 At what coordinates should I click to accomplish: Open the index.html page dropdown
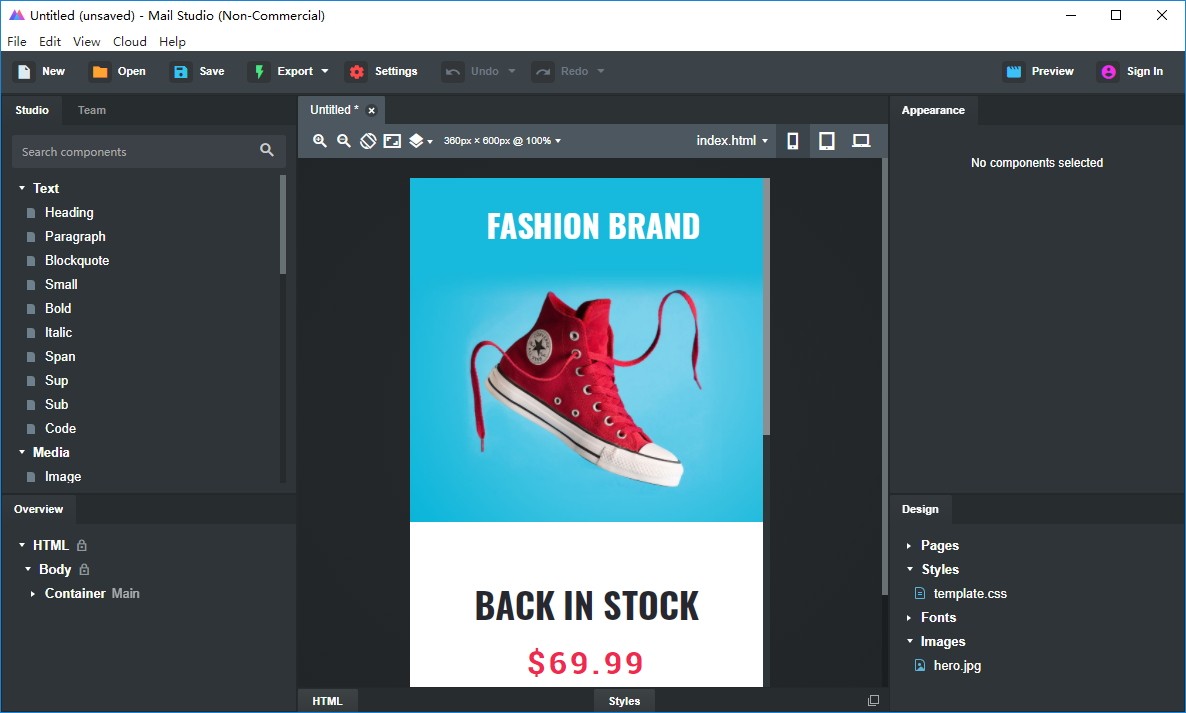click(x=731, y=141)
